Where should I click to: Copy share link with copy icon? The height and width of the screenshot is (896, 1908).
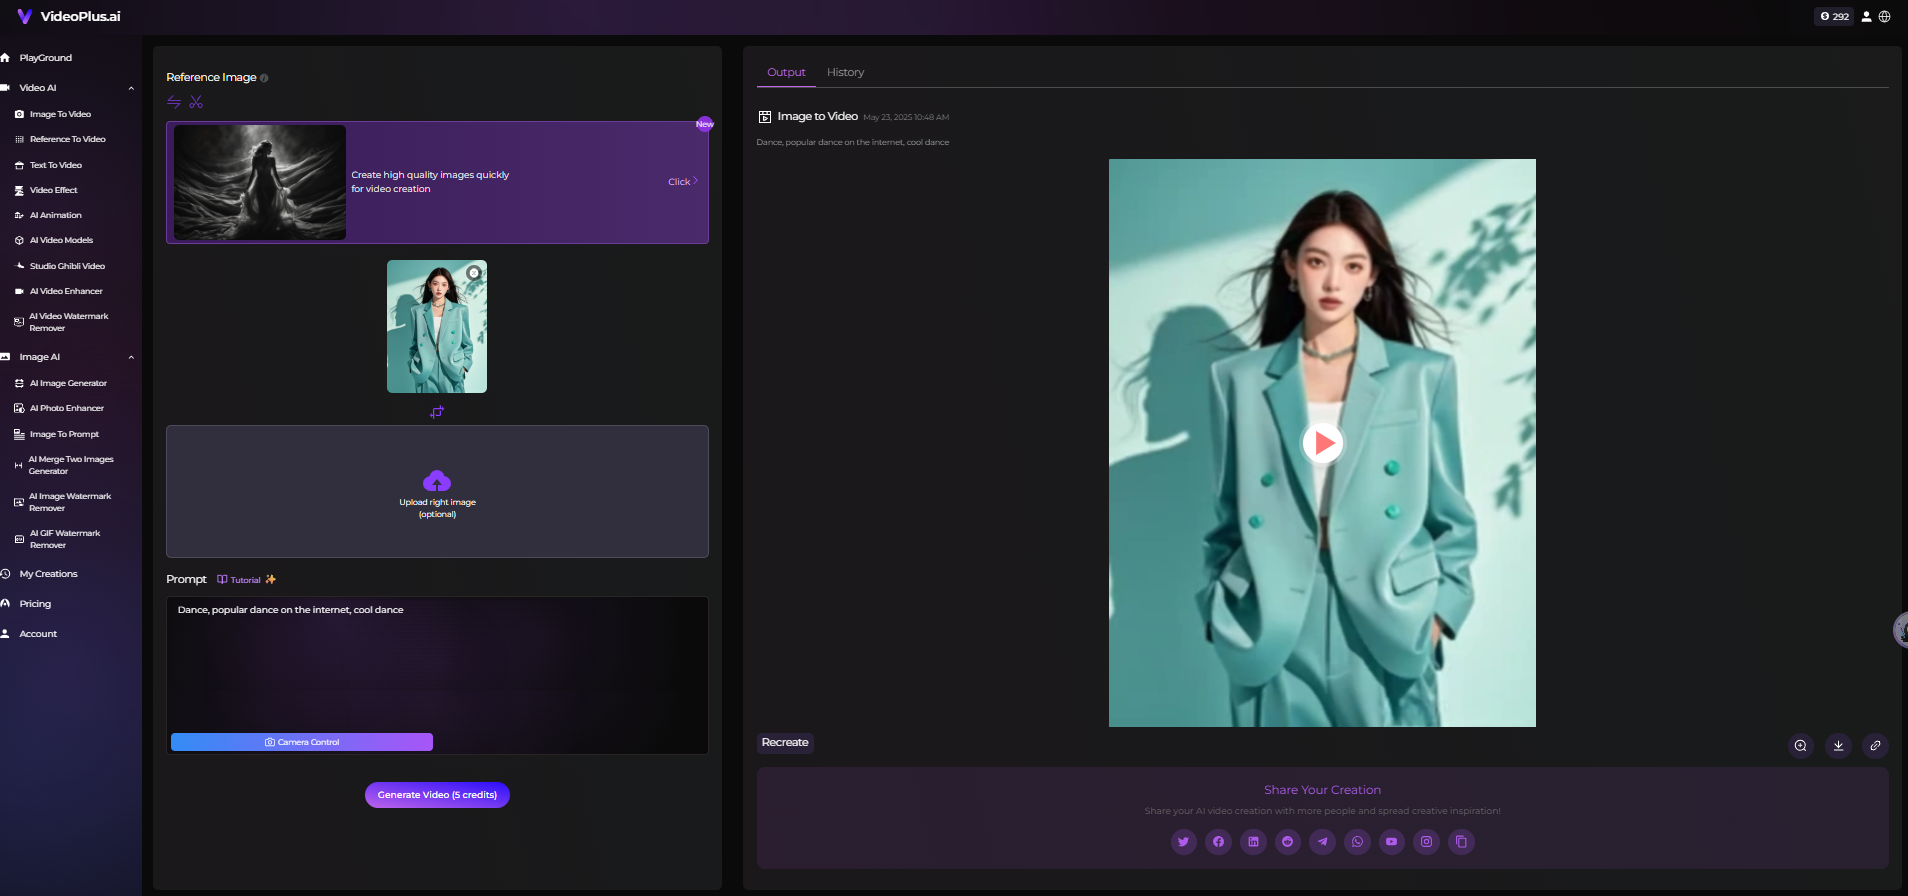[x=1461, y=842]
